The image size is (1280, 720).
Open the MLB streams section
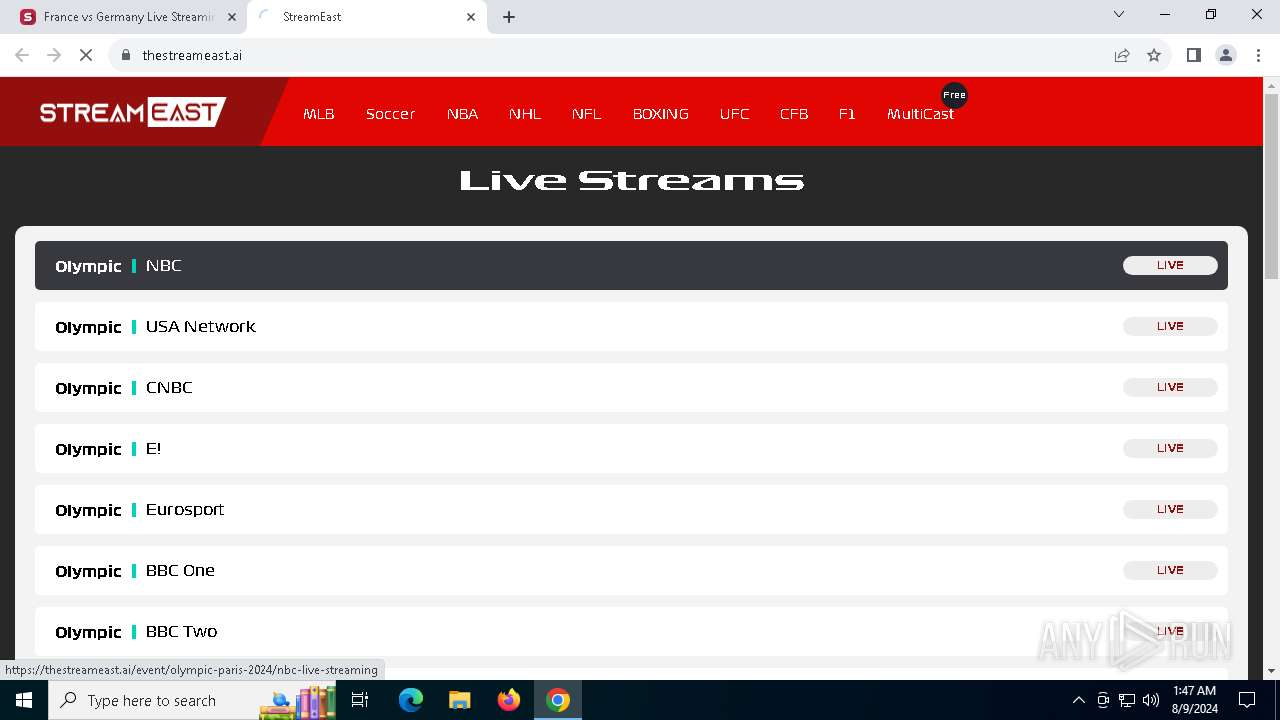pyautogui.click(x=319, y=114)
